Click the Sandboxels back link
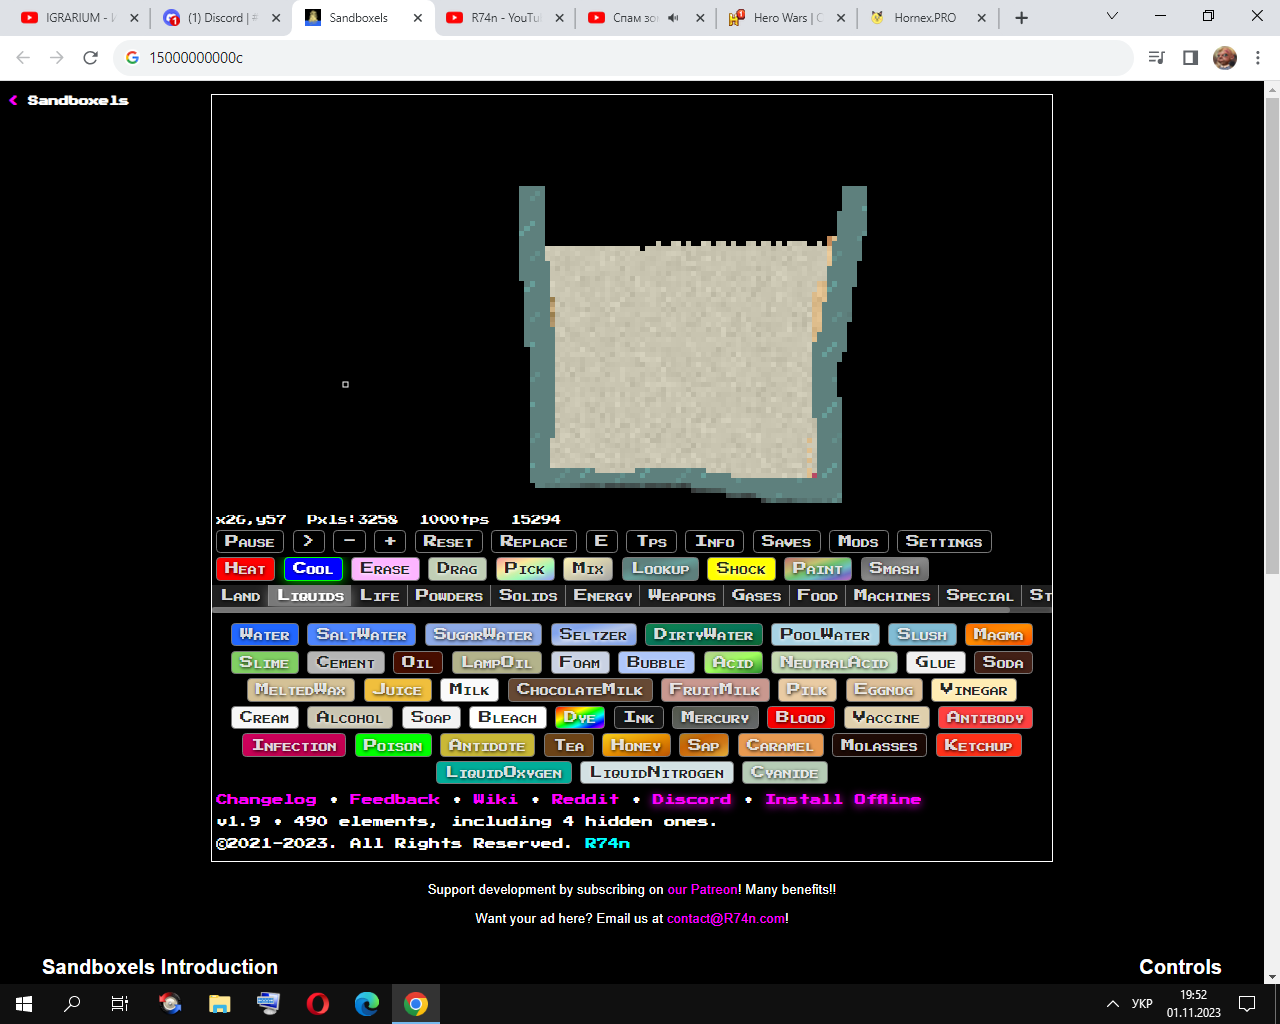Viewport: 1280px width, 1024px height. [69, 101]
